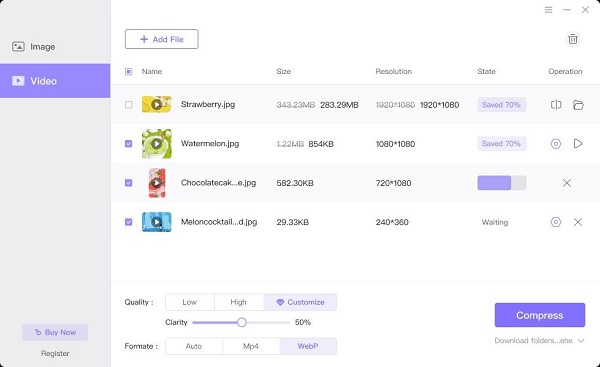The height and width of the screenshot is (367, 600).
Task: Uncheck the Watermelon.jpg checkbox
Action: [129, 144]
